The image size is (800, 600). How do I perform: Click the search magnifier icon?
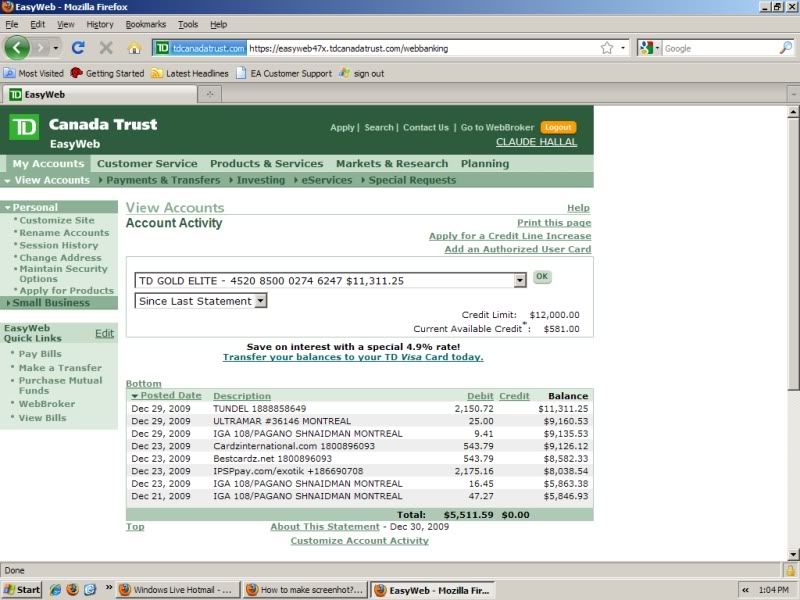click(786, 48)
